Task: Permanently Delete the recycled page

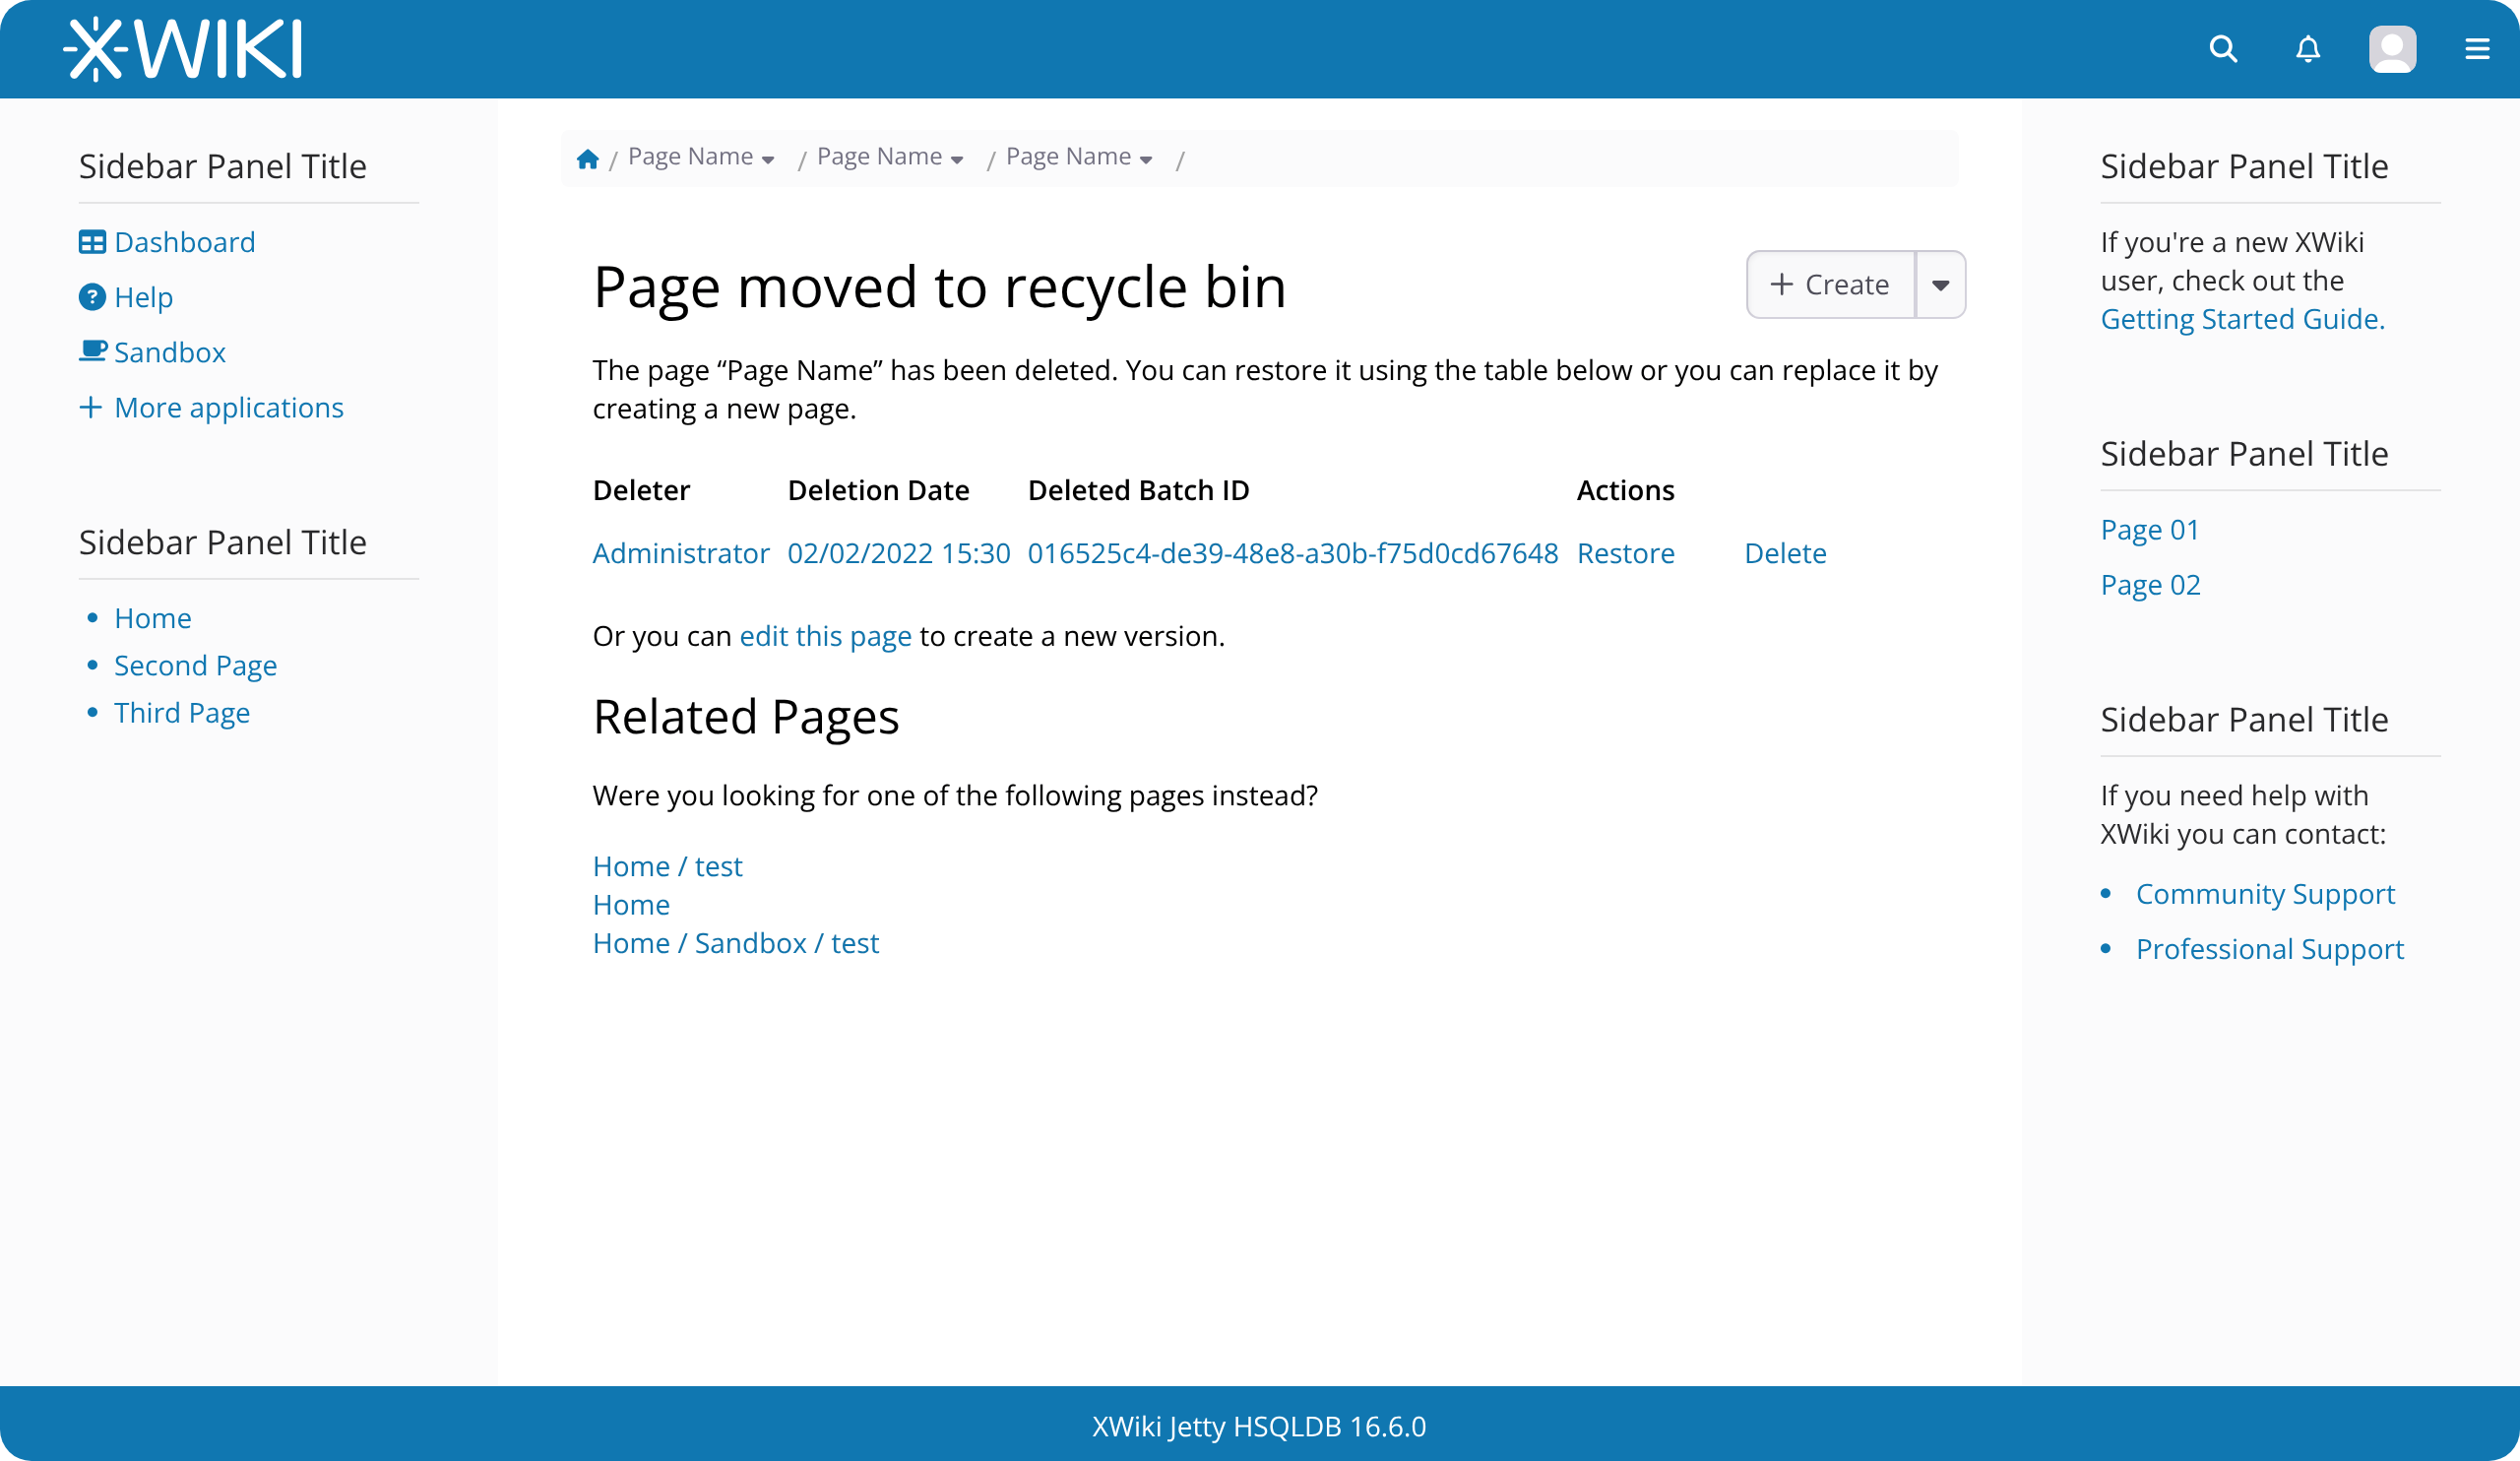Action: point(1785,553)
